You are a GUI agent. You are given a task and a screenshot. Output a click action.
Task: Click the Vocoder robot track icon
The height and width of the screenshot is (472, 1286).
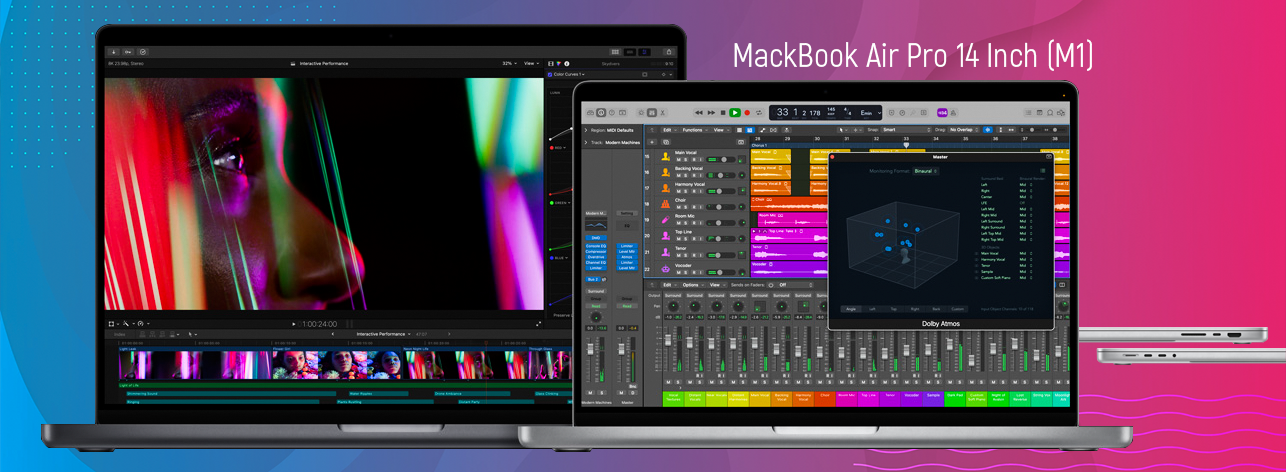(666, 268)
